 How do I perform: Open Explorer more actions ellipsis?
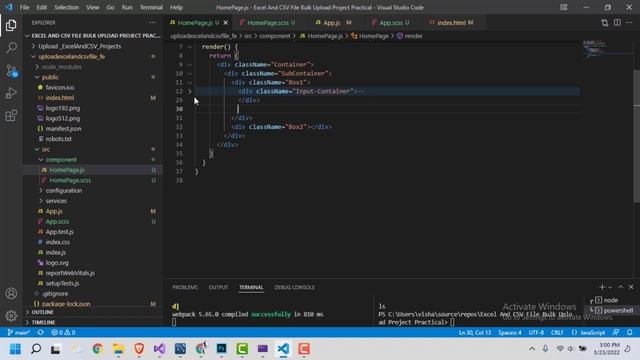(152, 23)
